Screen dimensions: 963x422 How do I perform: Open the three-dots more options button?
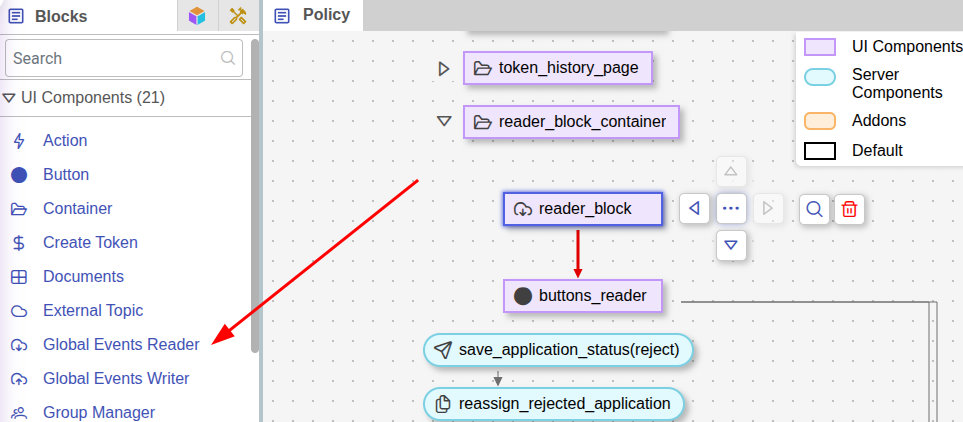pos(732,209)
